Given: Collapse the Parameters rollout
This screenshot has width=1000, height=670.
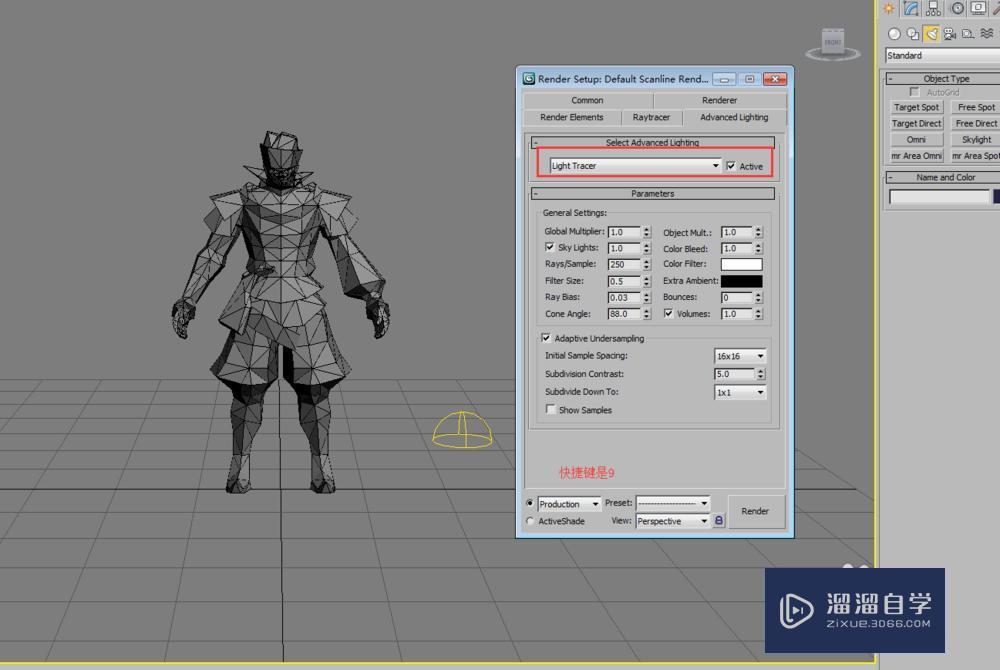Looking at the screenshot, I should (652, 193).
